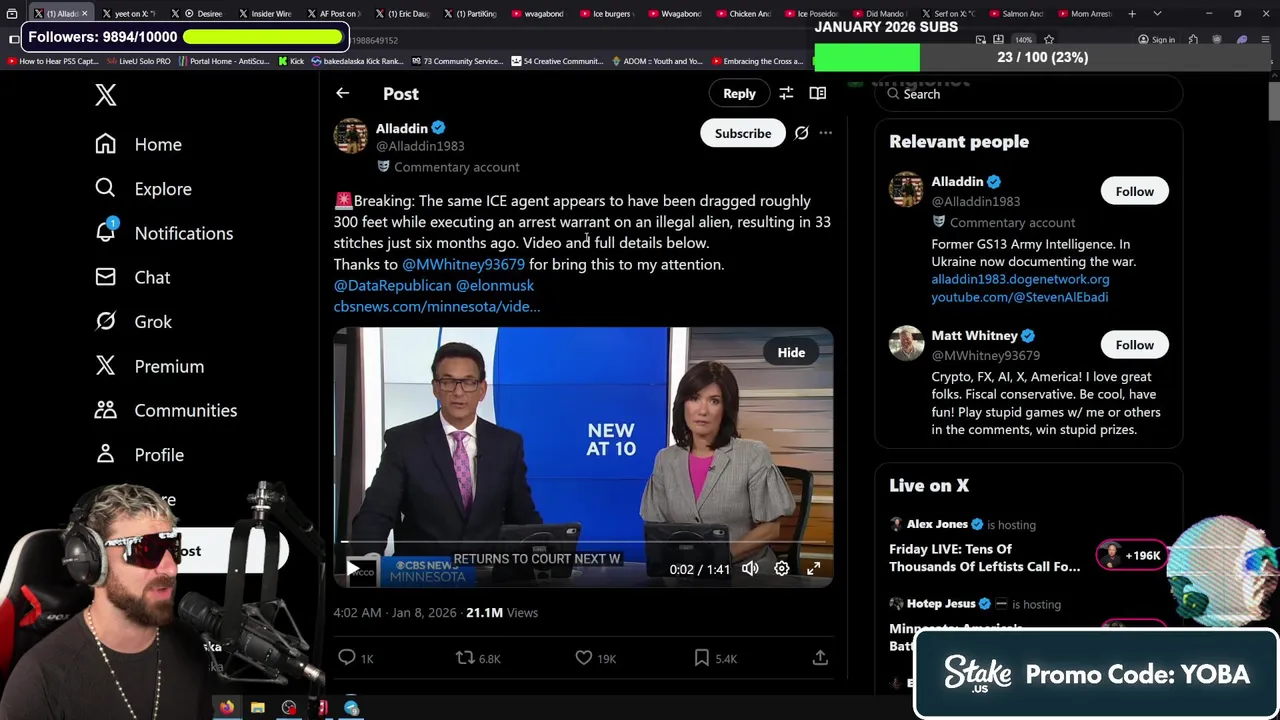Bookmark the post showing 5.4K
The image size is (1280, 720).
[715, 658]
